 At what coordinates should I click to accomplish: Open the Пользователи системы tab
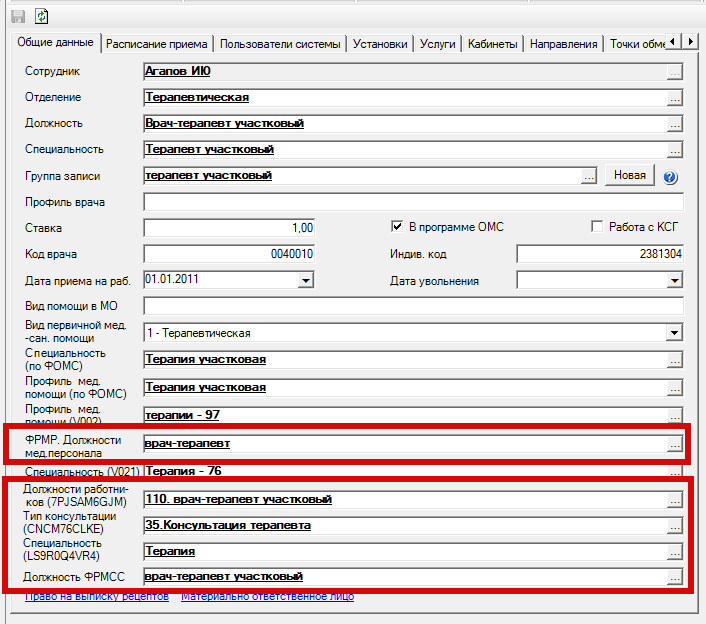click(281, 44)
